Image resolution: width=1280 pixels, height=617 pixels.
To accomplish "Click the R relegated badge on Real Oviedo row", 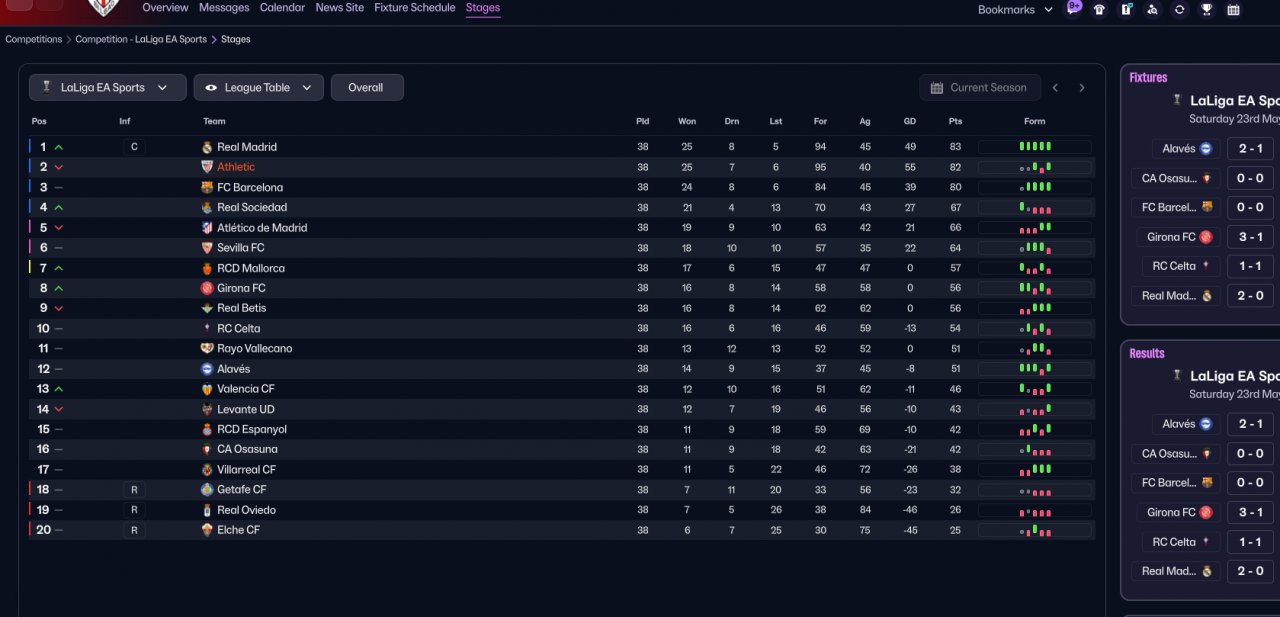I will click(x=134, y=510).
